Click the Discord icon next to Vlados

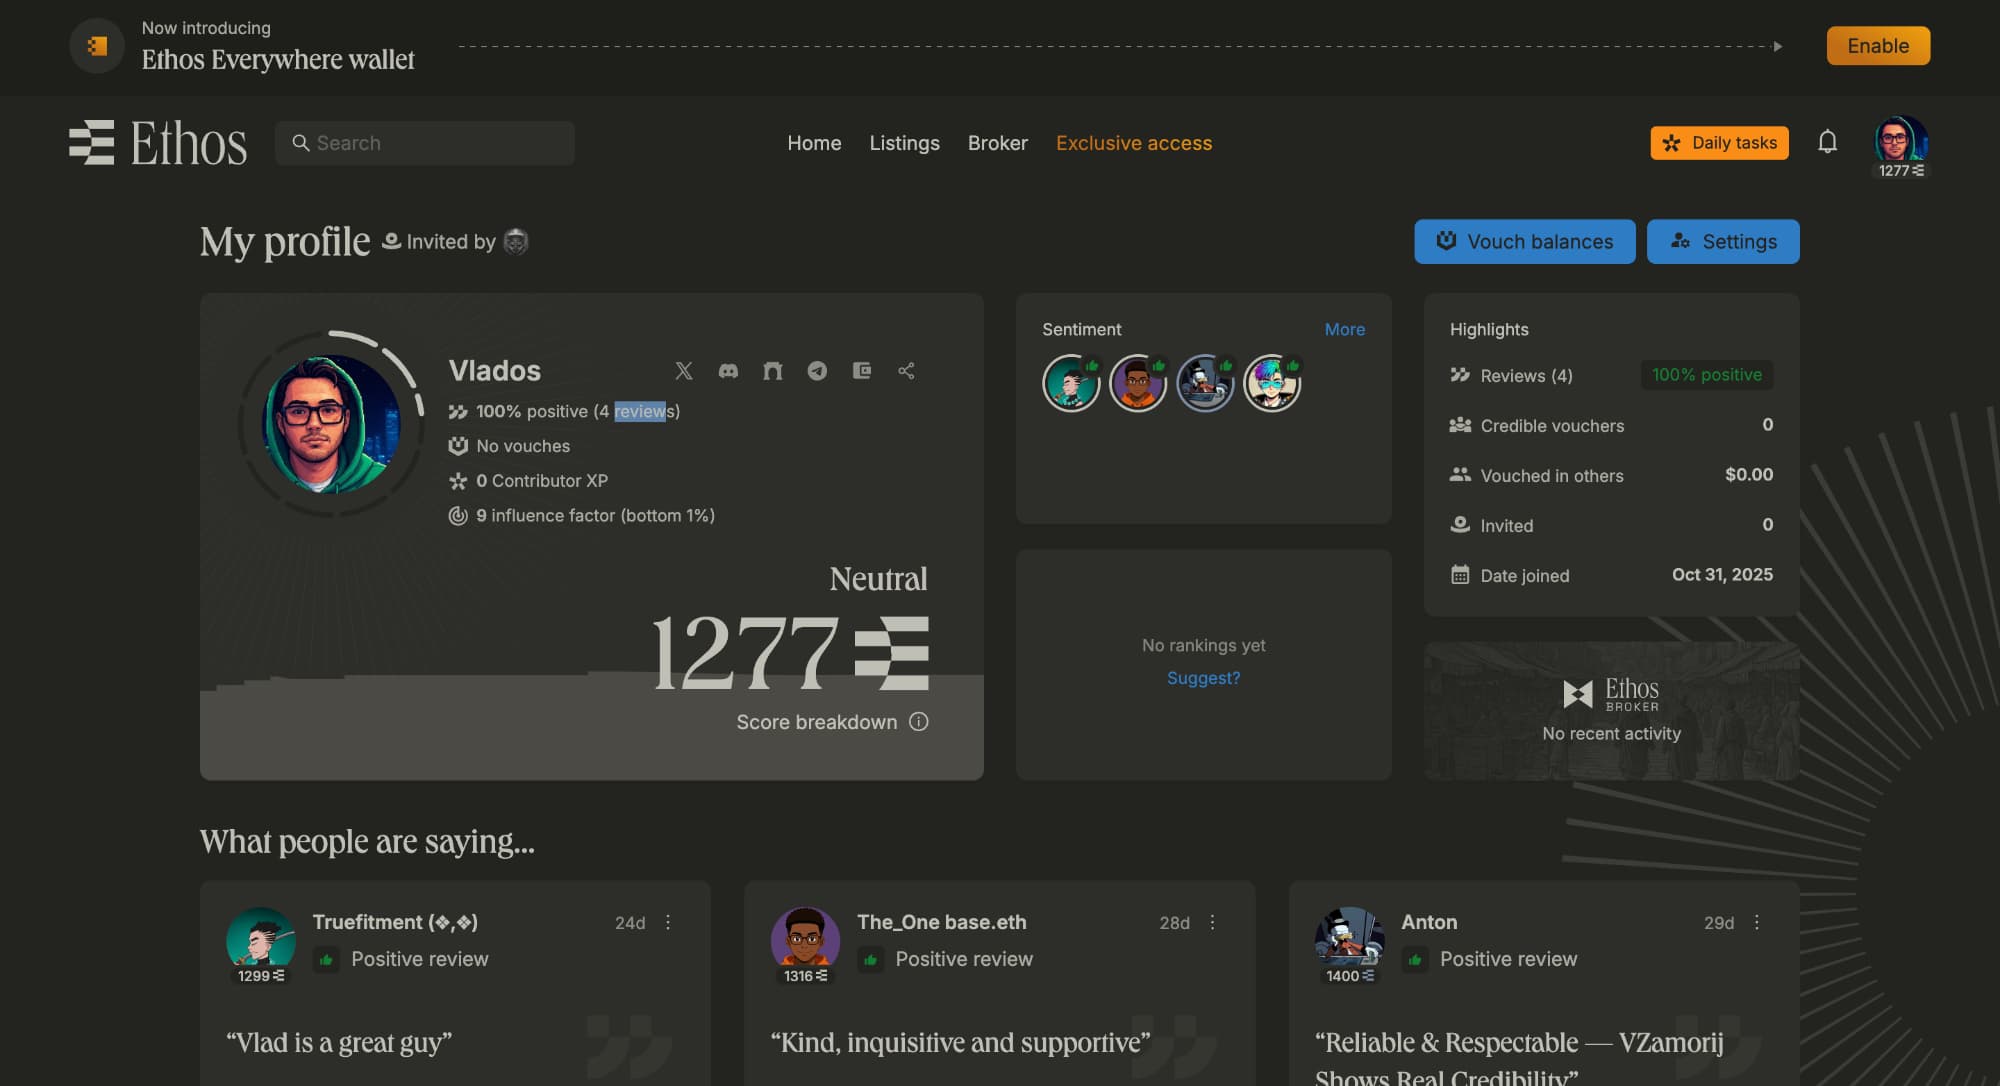click(728, 371)
